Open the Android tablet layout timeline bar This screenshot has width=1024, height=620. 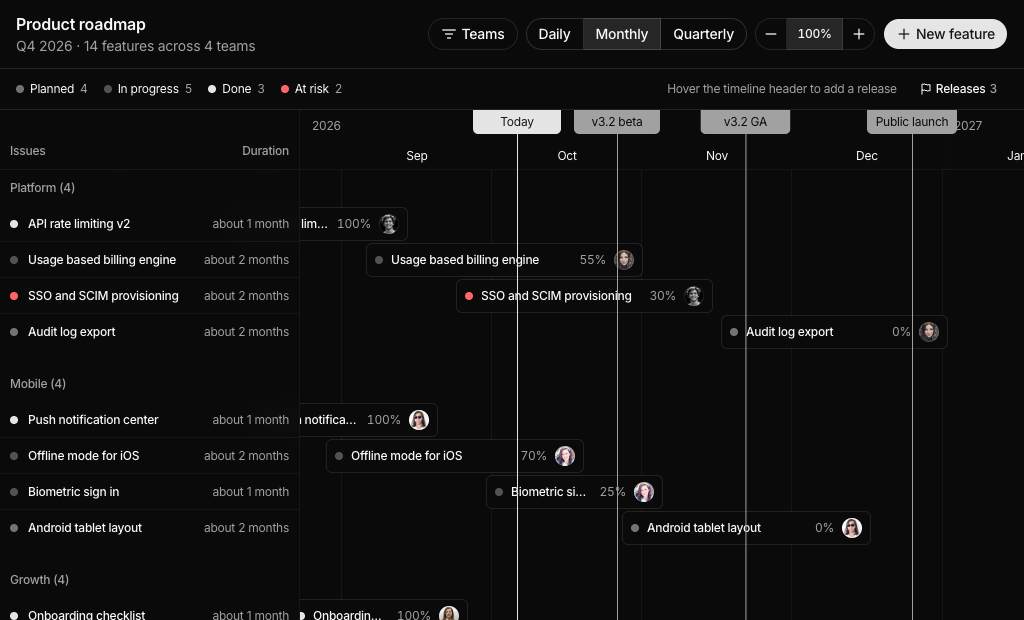click(746, 528)
